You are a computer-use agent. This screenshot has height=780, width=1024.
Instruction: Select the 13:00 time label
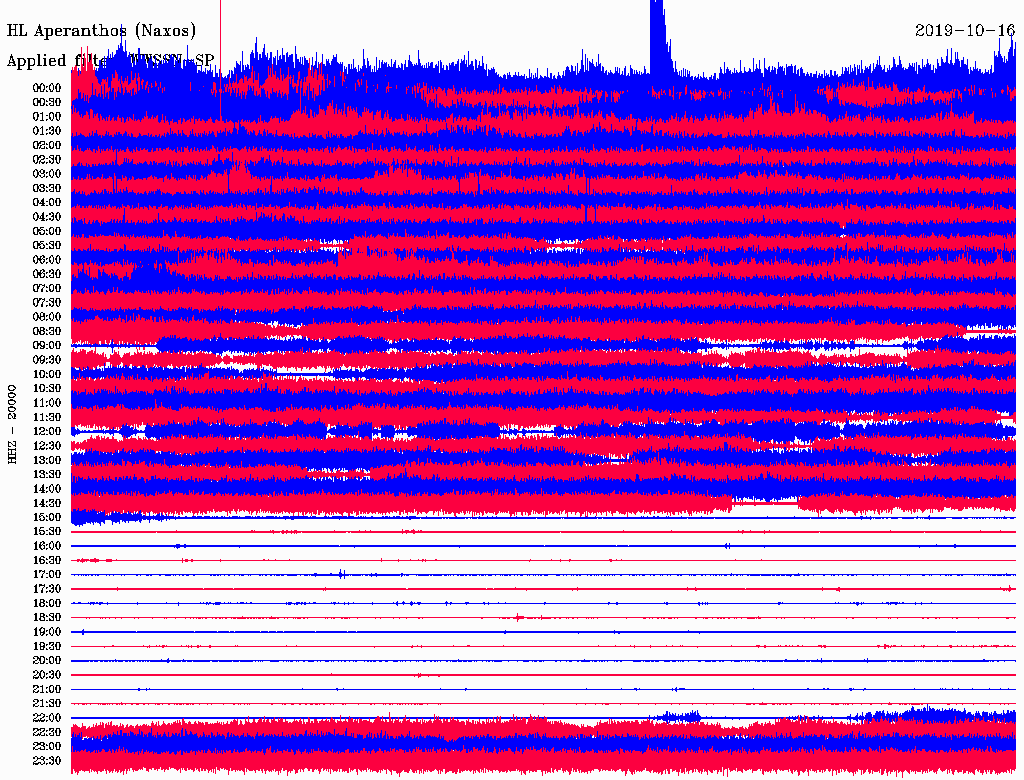click(x=47, y=461)
